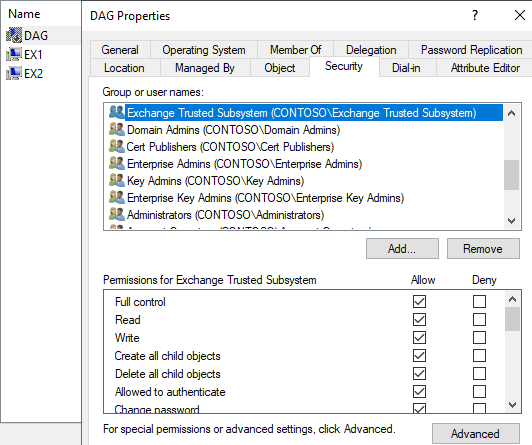Click the help question mark icon

pos(475,15)
